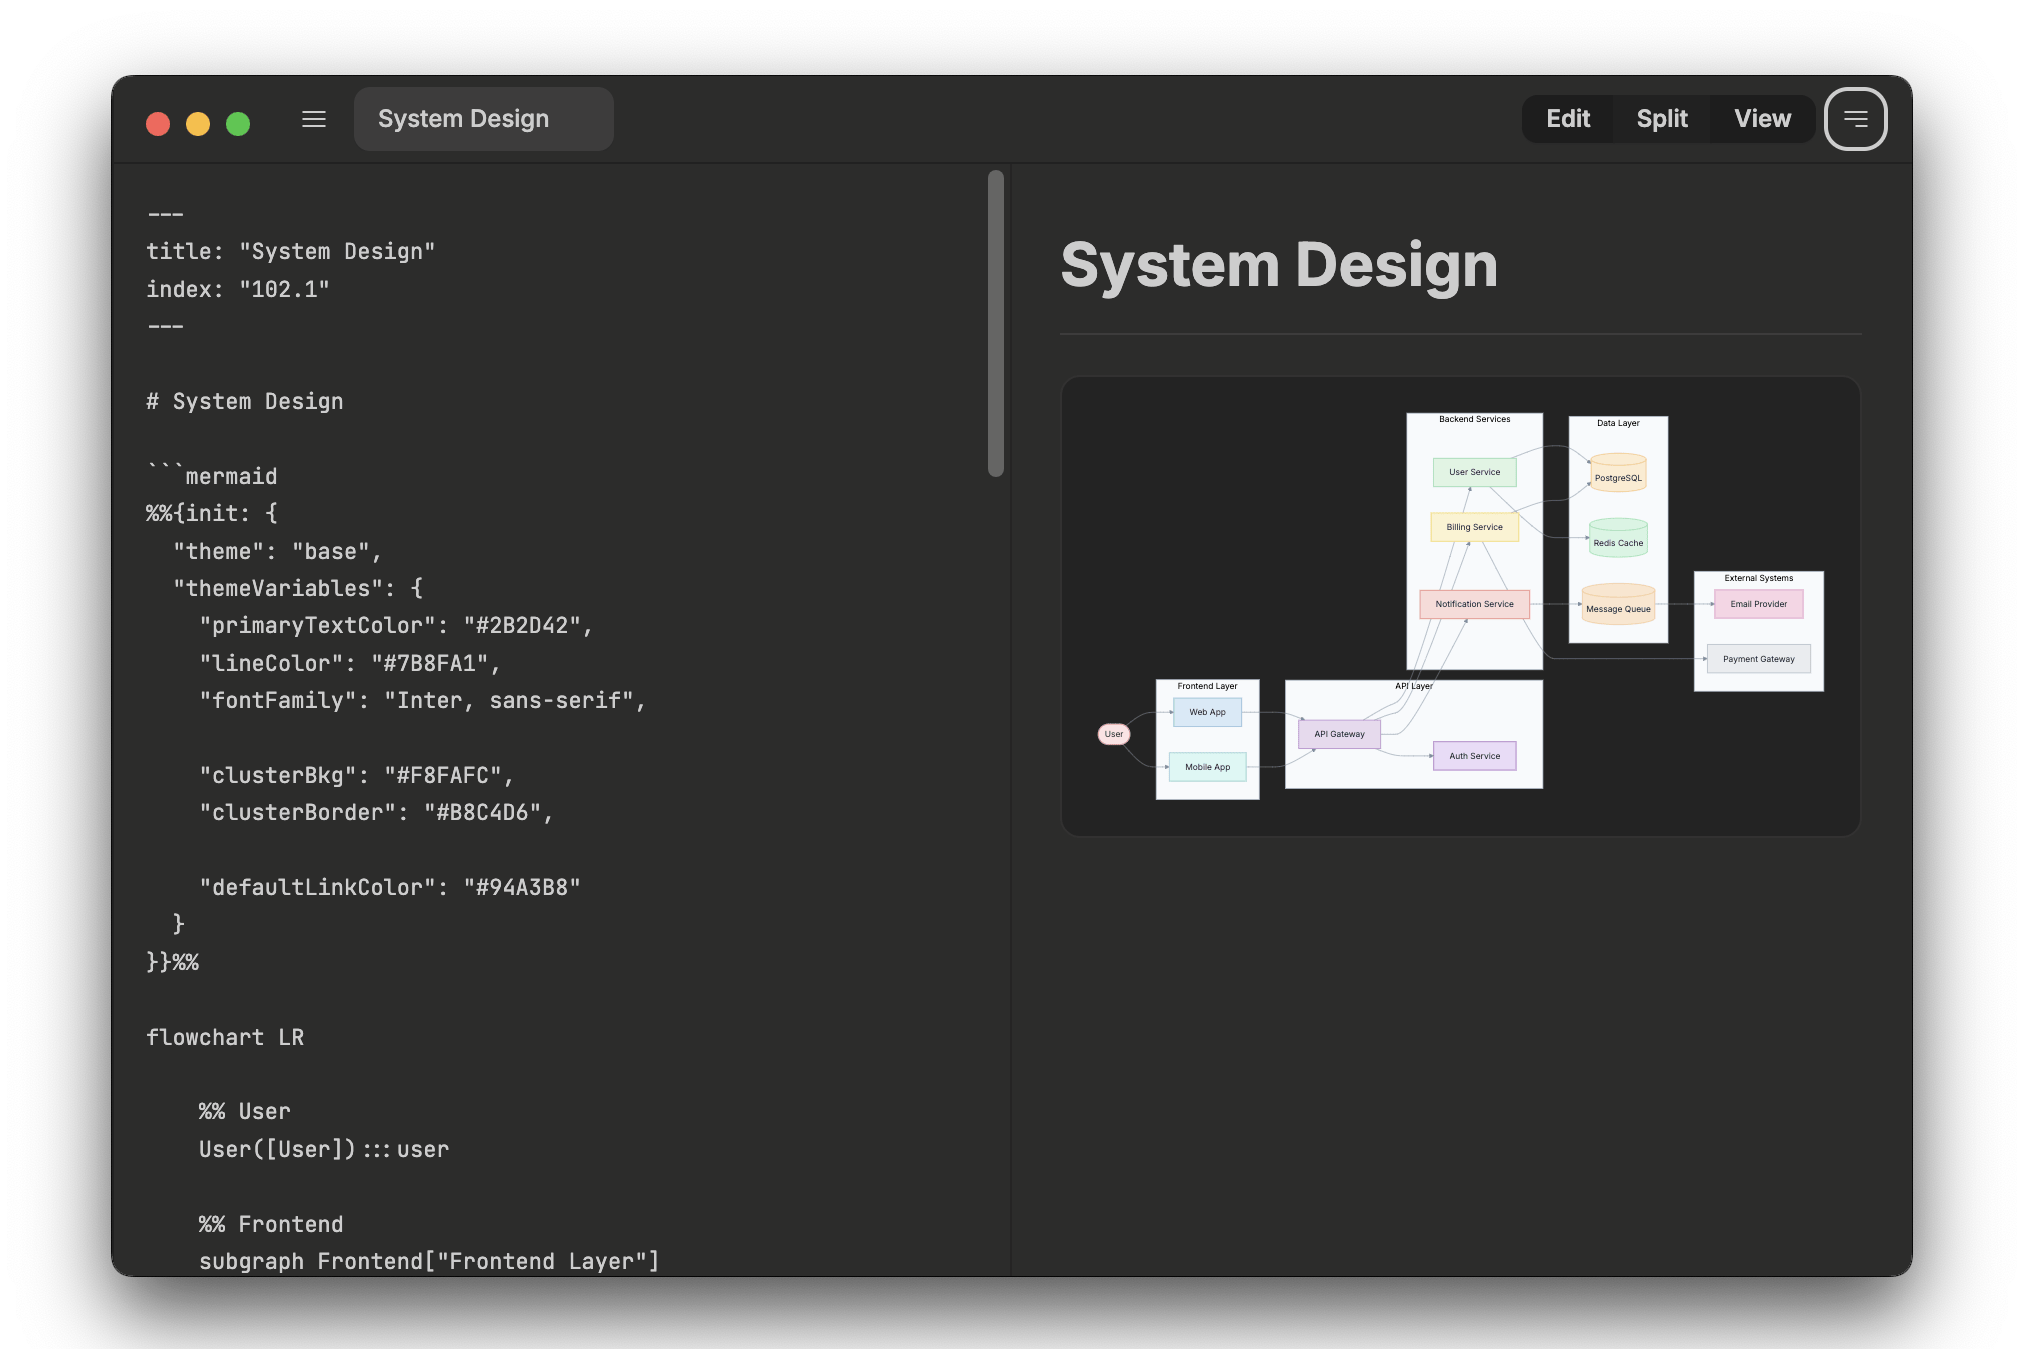
Task: Click the User Service diagram node
Action: [x=1474, y=472]
